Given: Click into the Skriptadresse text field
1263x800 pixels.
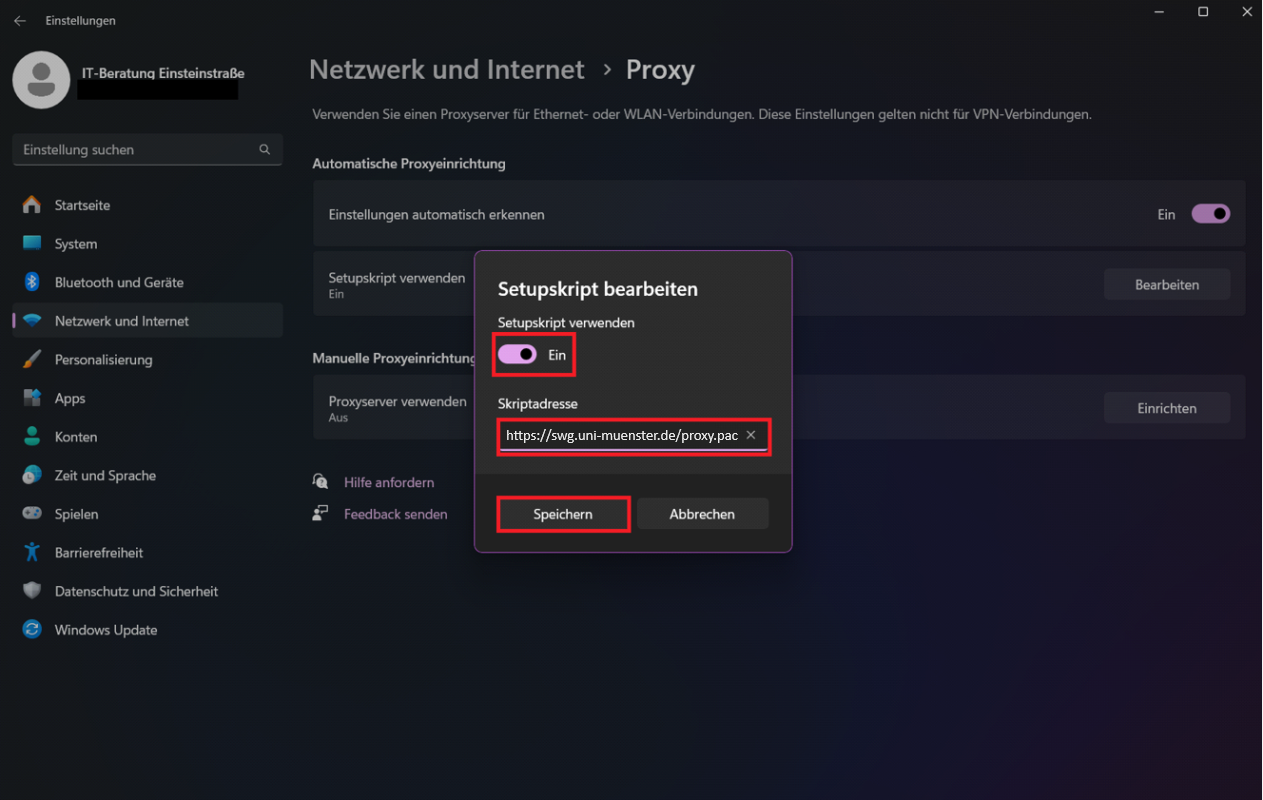Looking at the screenshot, I should tap(620, 436).
